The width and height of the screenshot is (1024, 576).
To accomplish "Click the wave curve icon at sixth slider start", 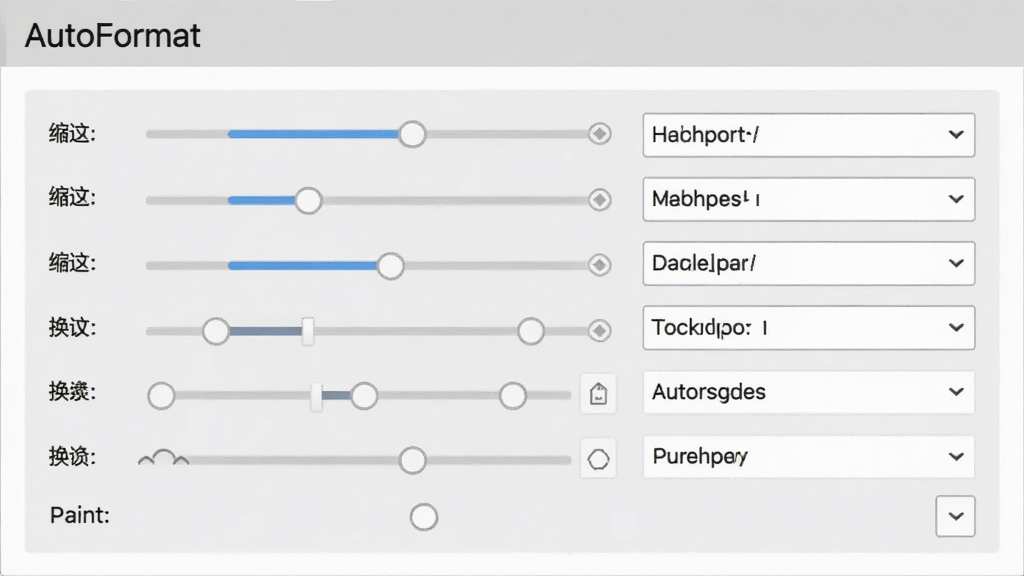I will (x=163, y=458).
